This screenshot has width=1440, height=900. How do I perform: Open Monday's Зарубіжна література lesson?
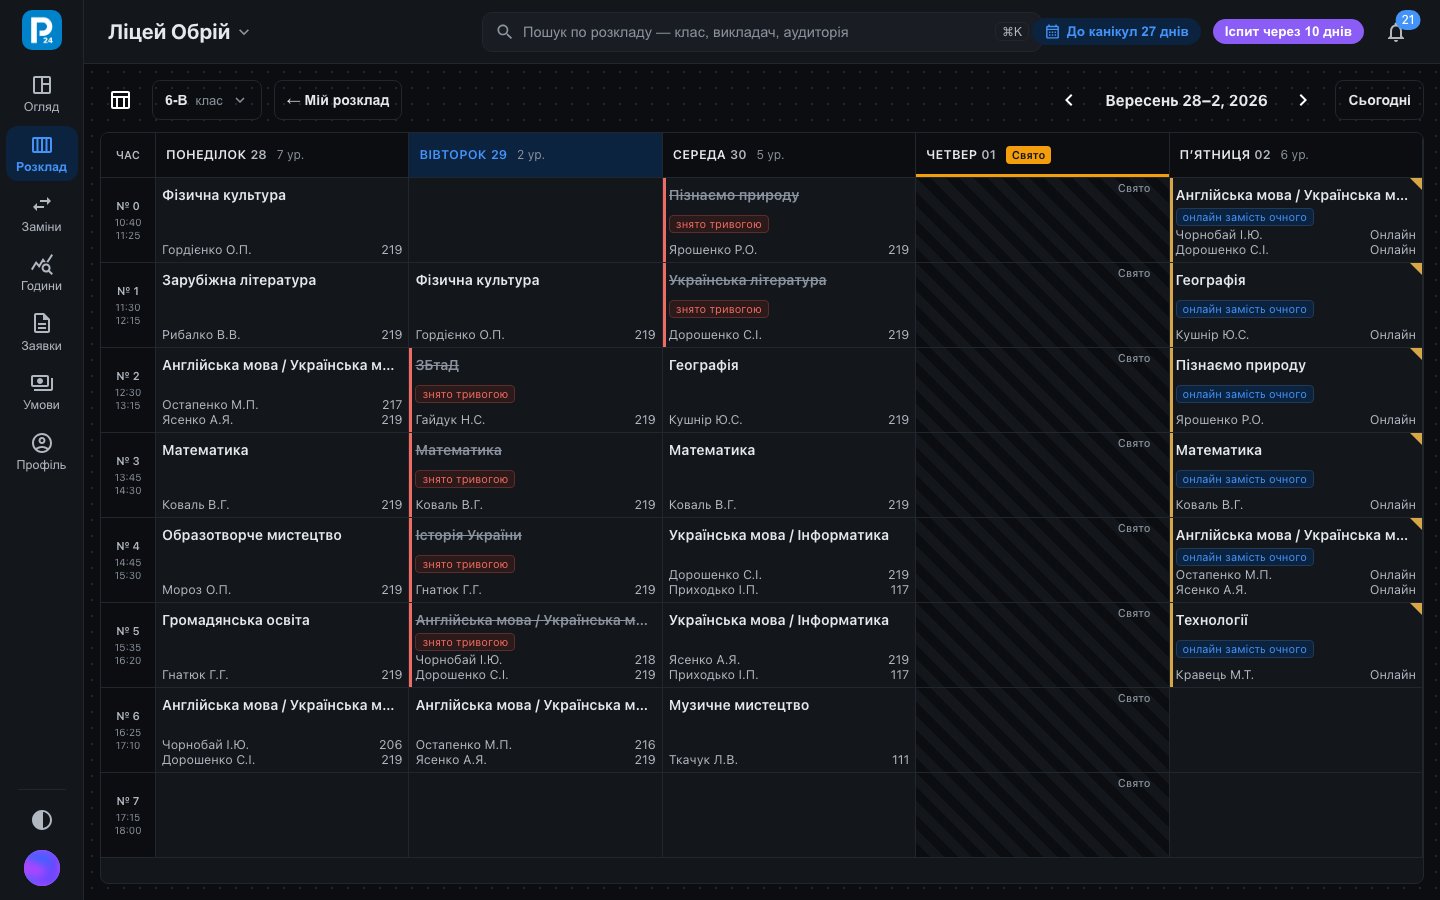282,305
